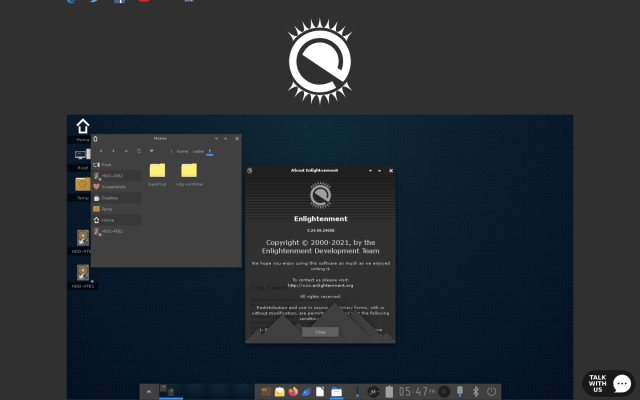Viewport: 640px width, 400px height.
Task: Open the enlightenment.org website link
Action: [320, 286]
